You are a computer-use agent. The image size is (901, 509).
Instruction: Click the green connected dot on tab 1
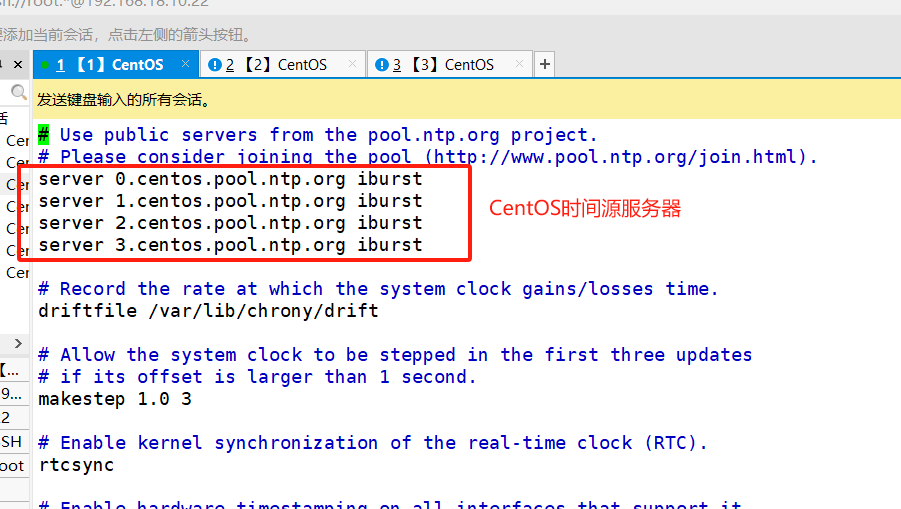tap(45, 65)
